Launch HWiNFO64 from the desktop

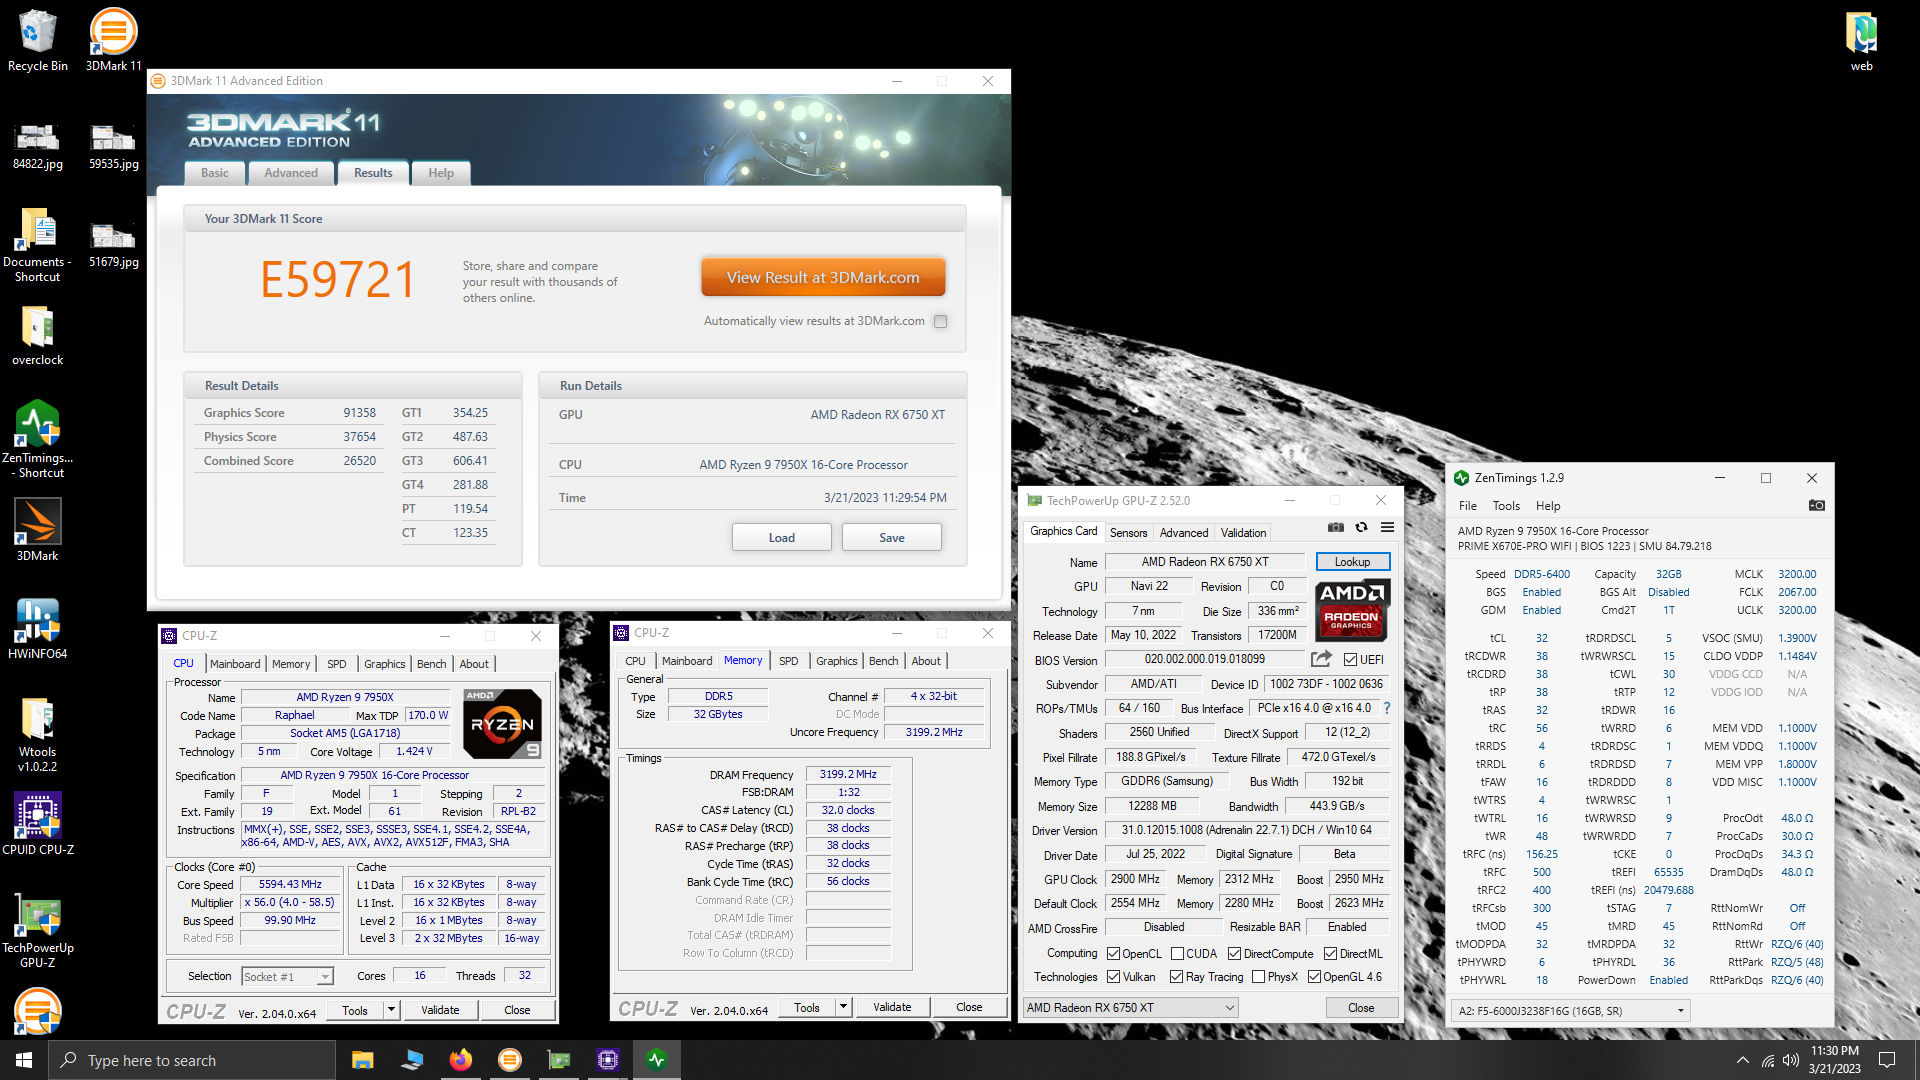click(37, 628)
